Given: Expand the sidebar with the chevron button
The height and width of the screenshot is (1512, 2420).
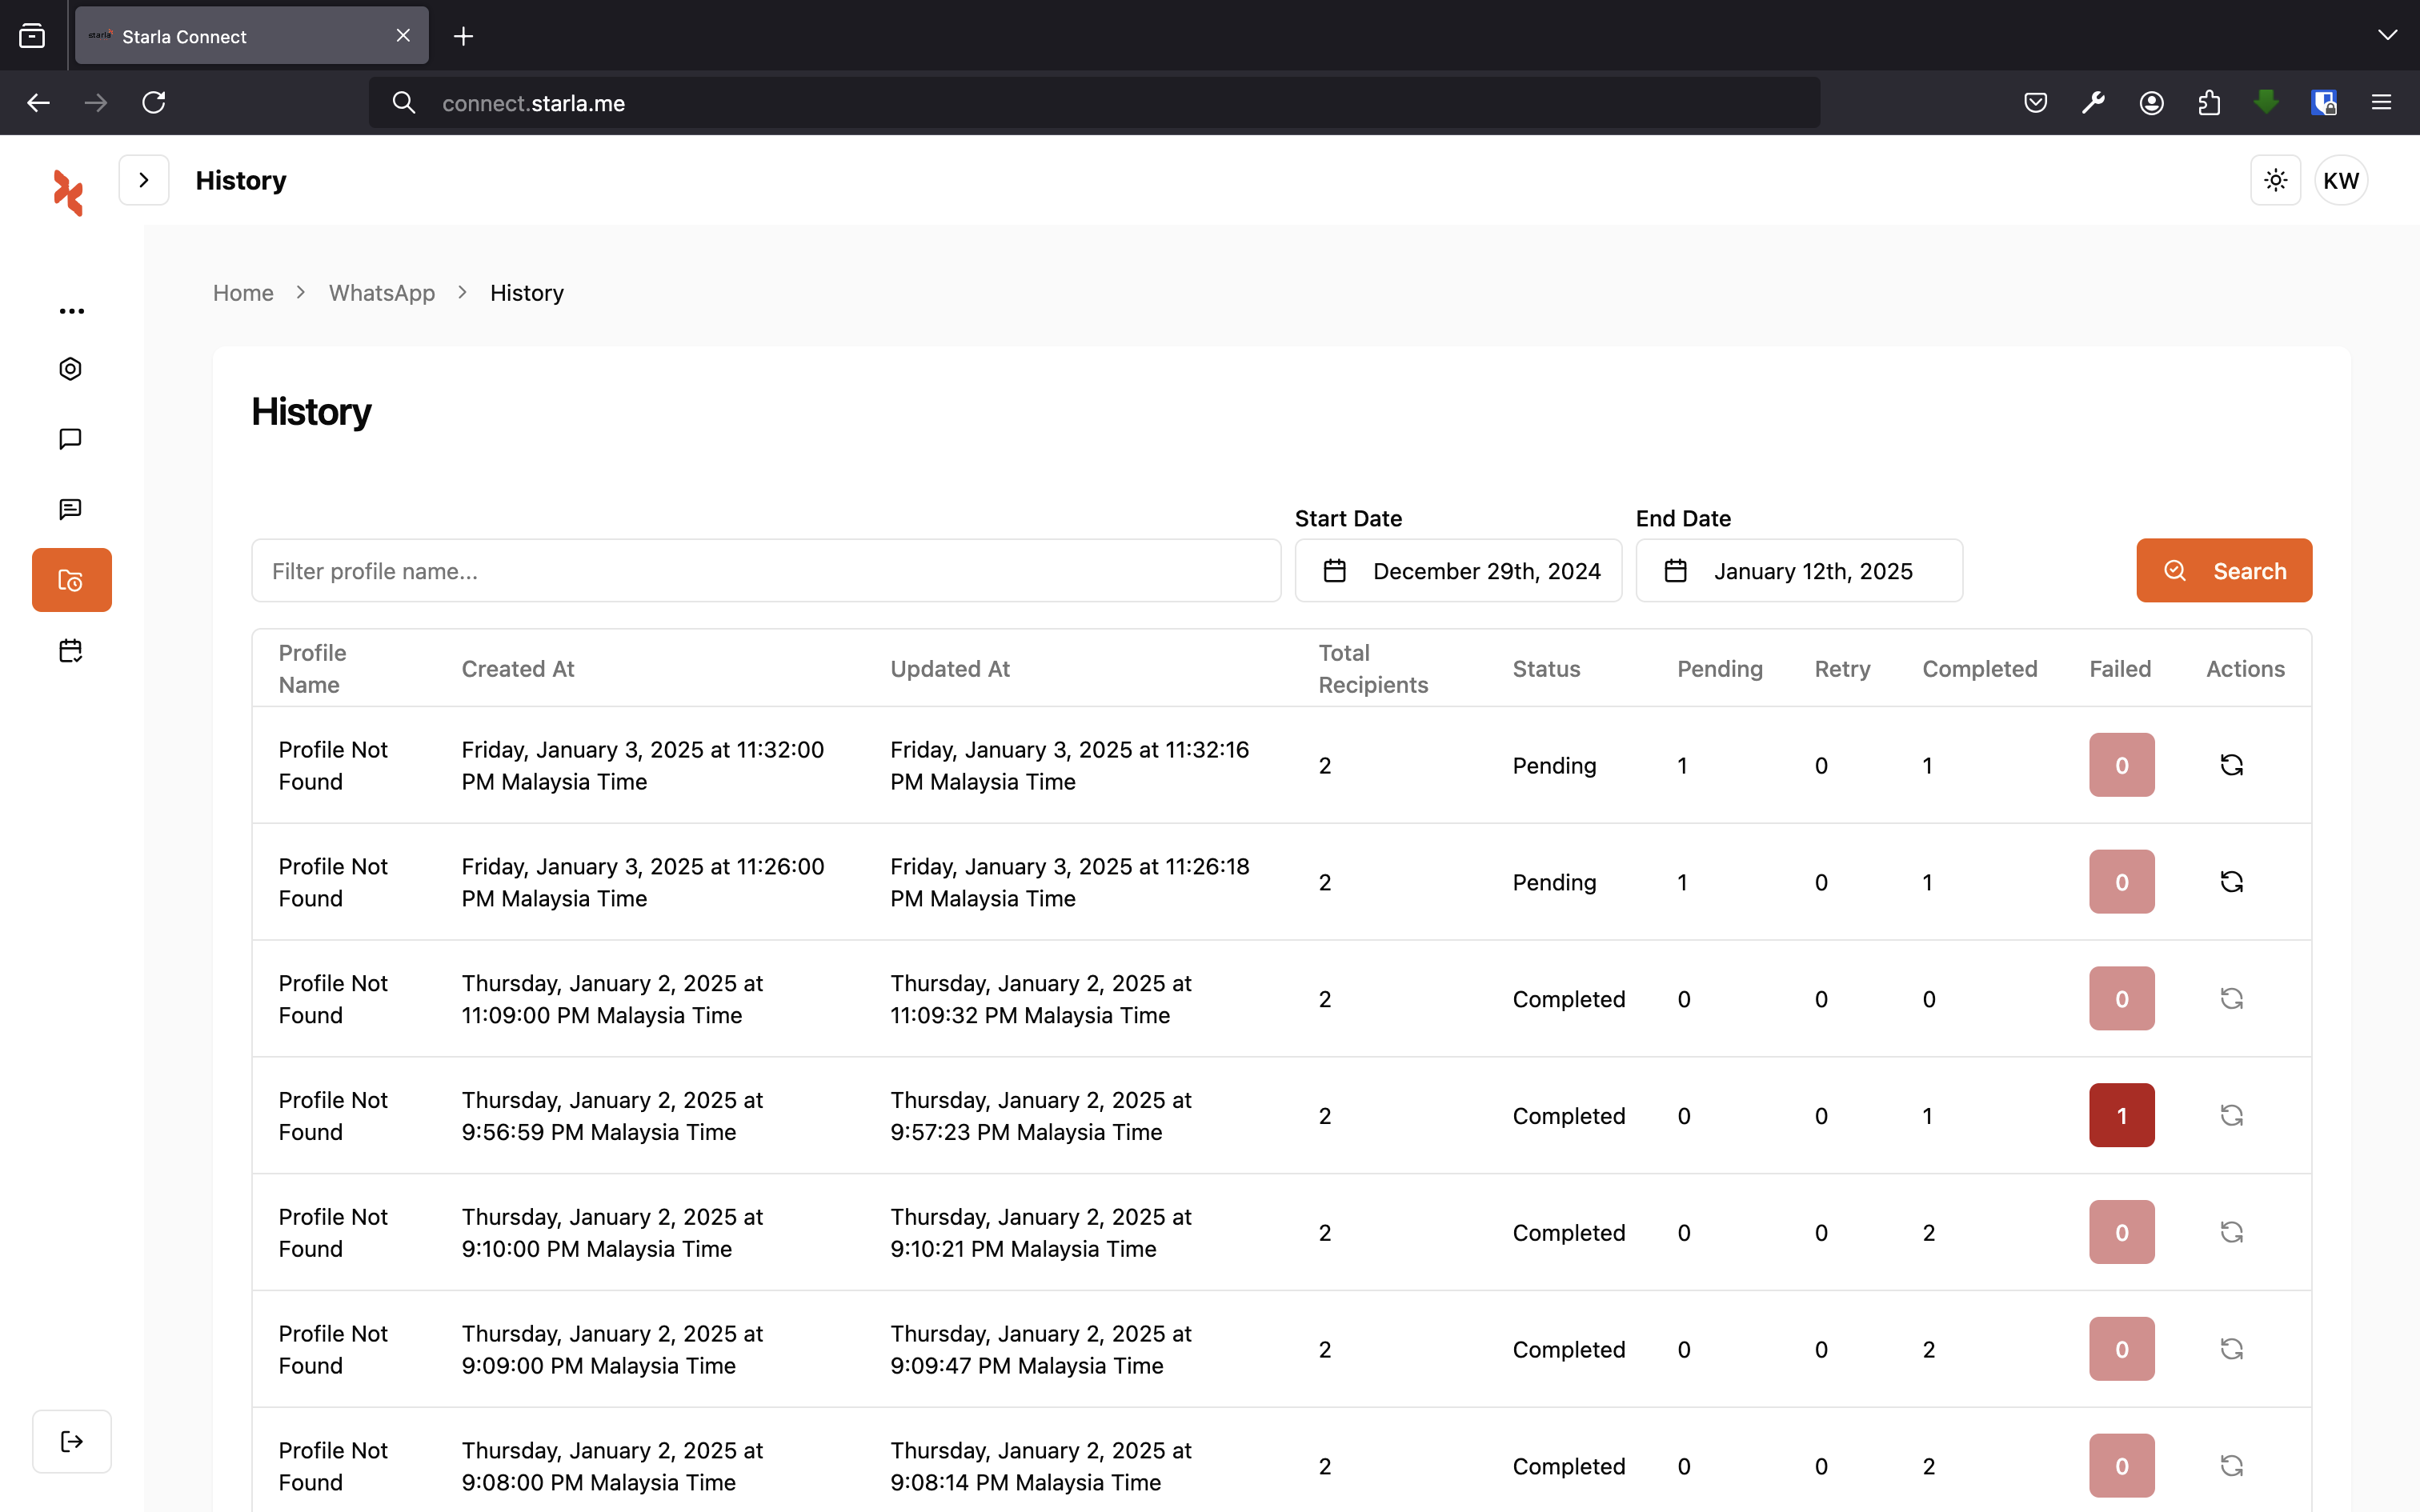Looking at the screenshot, I should (144, 180).
